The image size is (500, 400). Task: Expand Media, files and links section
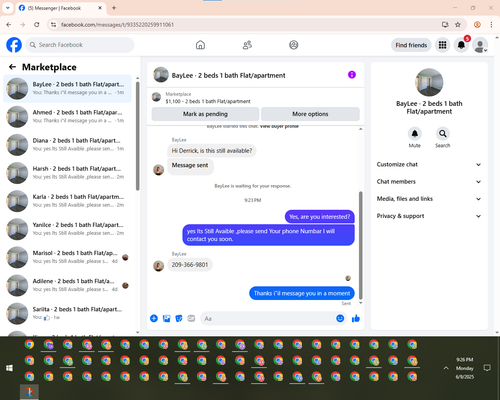pos(429,199)
